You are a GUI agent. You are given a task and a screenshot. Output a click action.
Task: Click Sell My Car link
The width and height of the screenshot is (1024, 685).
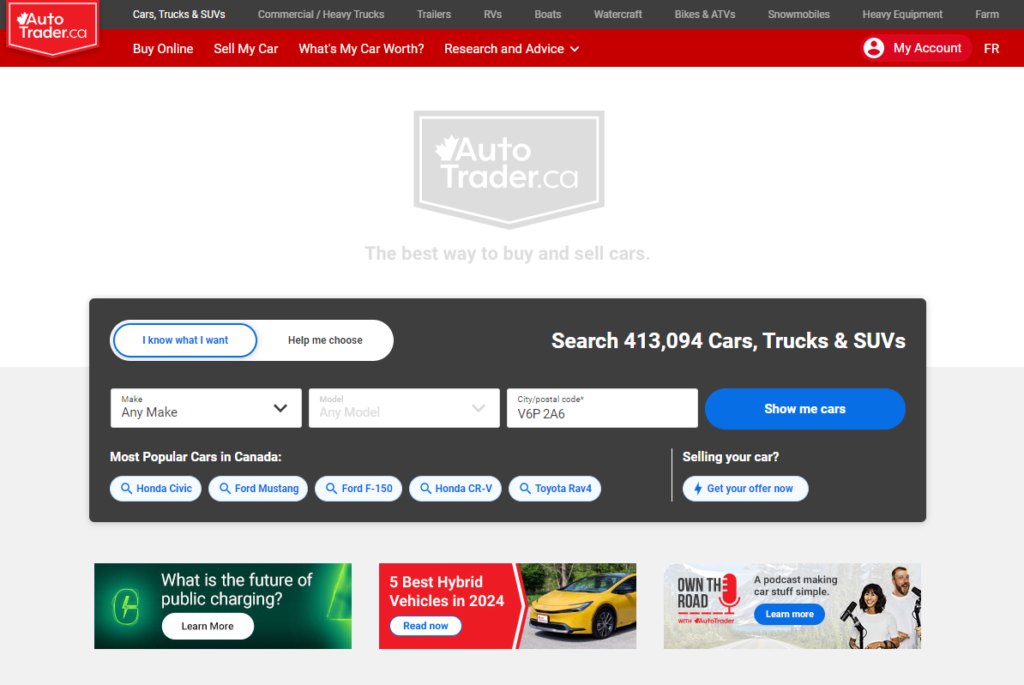click(246, 49)
